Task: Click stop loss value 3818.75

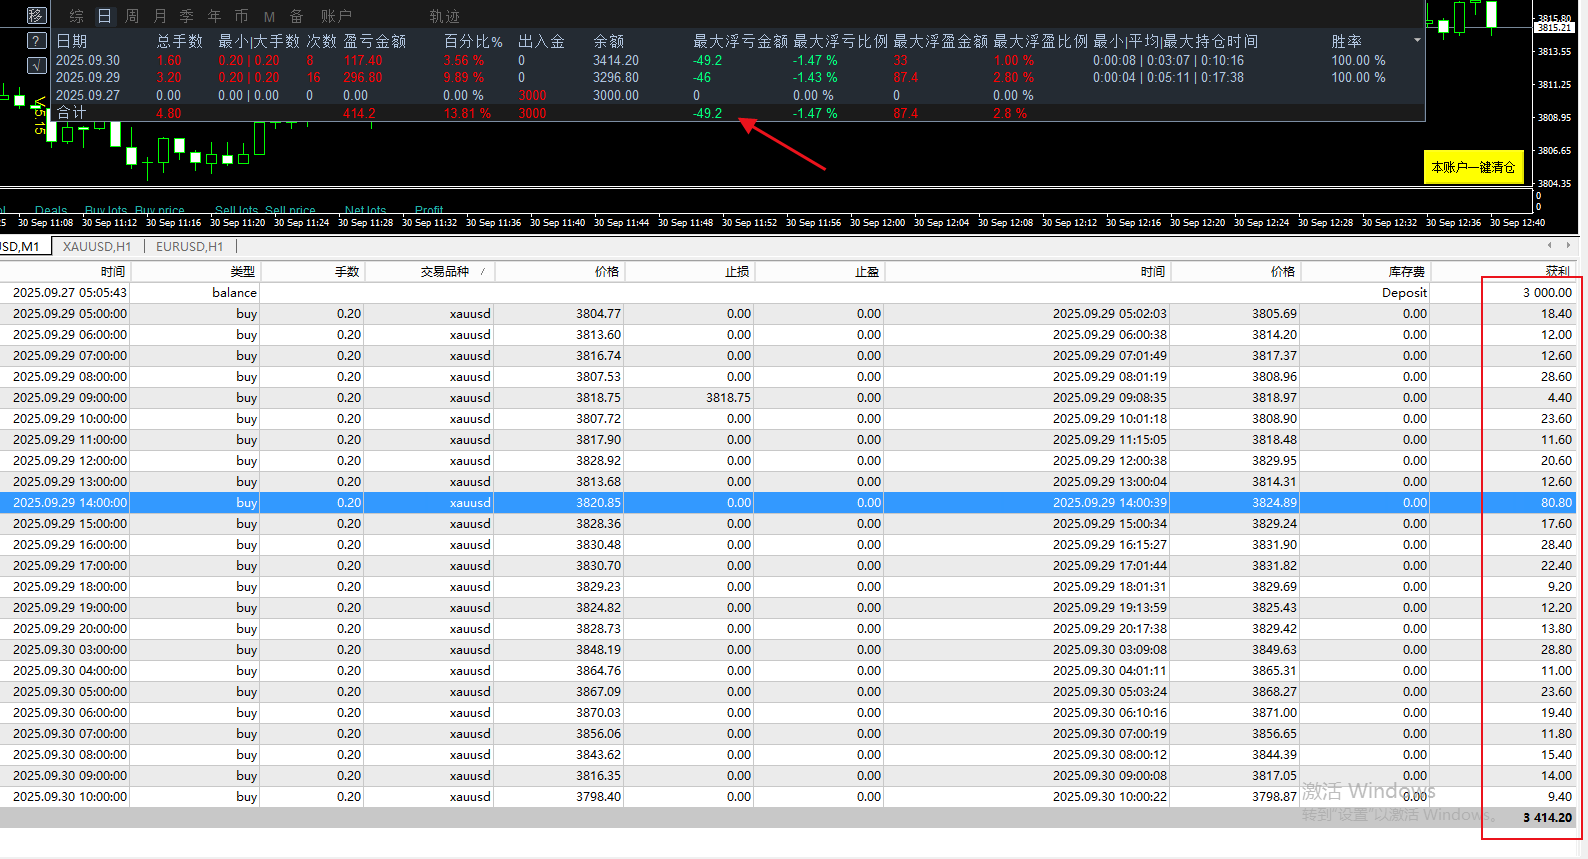Action: (x=728, y=397)
